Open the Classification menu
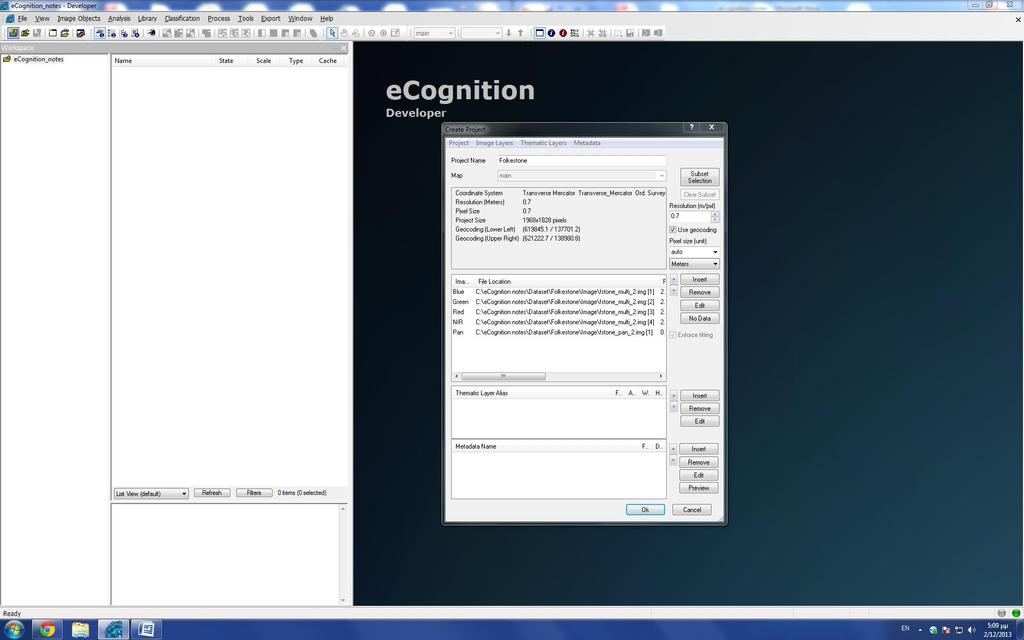 coord(182,18)
